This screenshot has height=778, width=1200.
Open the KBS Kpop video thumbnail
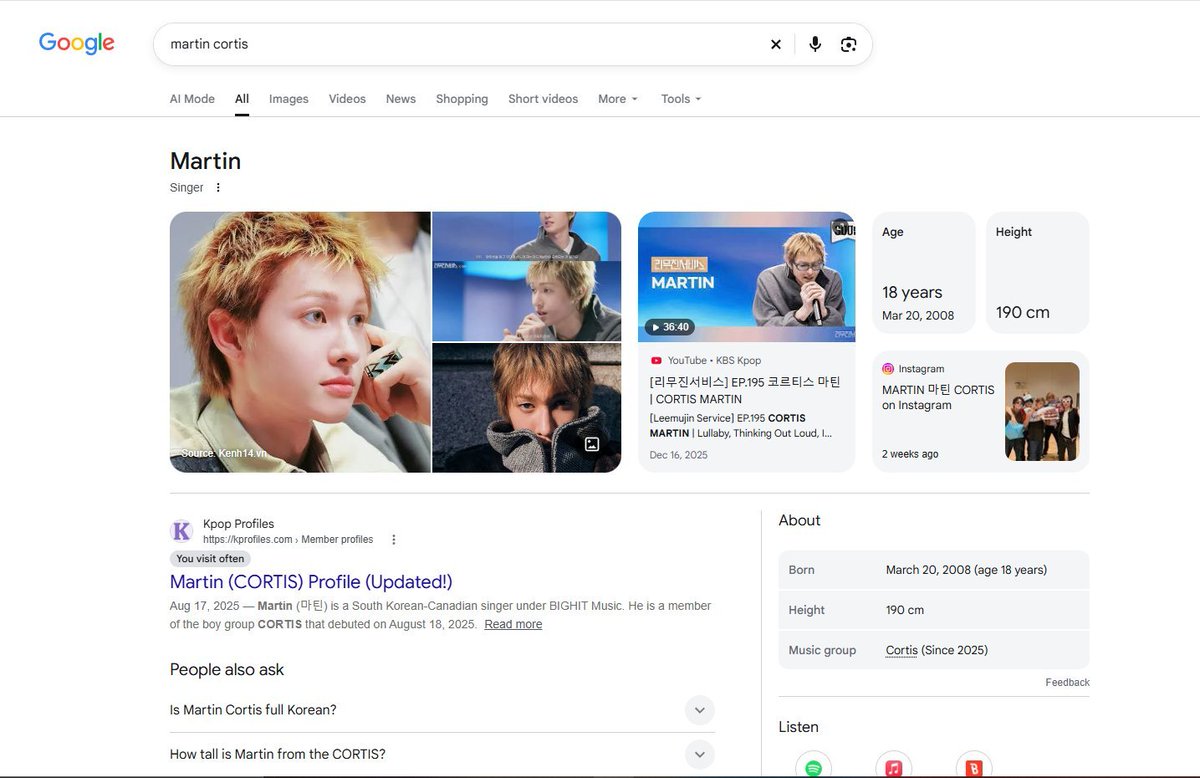[746, 277]
